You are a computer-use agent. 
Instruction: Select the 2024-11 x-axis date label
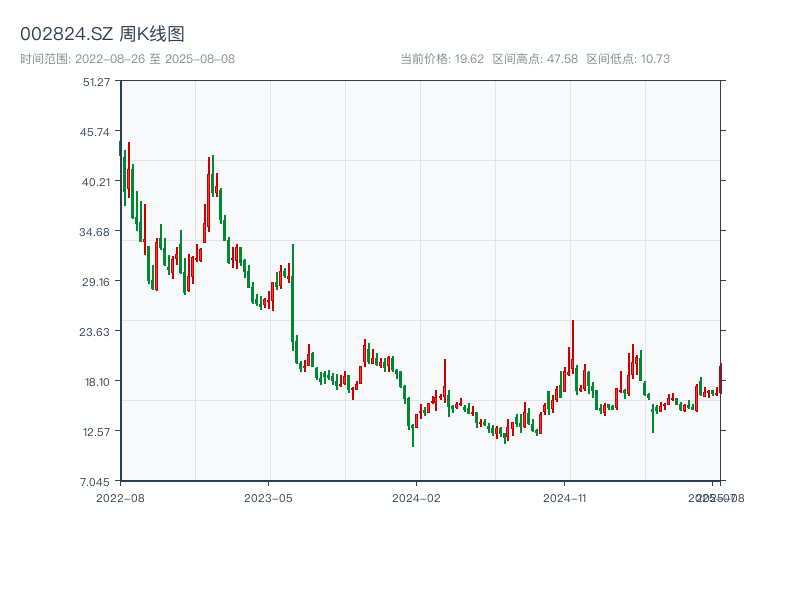point(565,497)
